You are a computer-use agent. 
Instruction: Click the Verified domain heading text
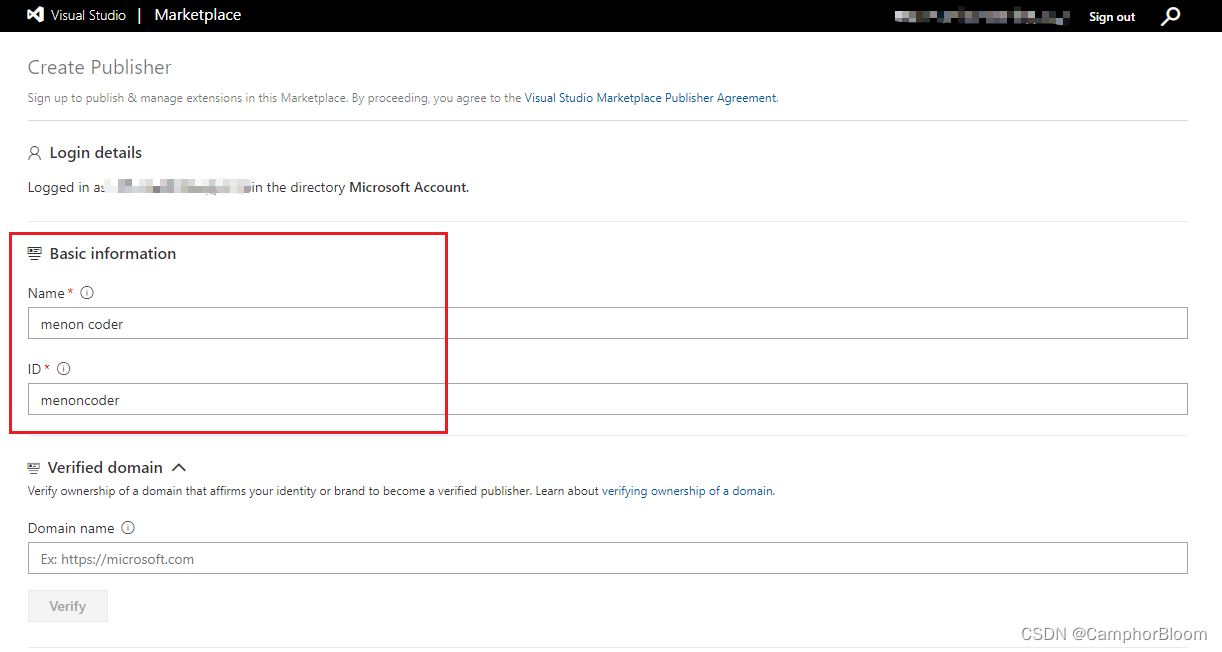coord(105,468)
